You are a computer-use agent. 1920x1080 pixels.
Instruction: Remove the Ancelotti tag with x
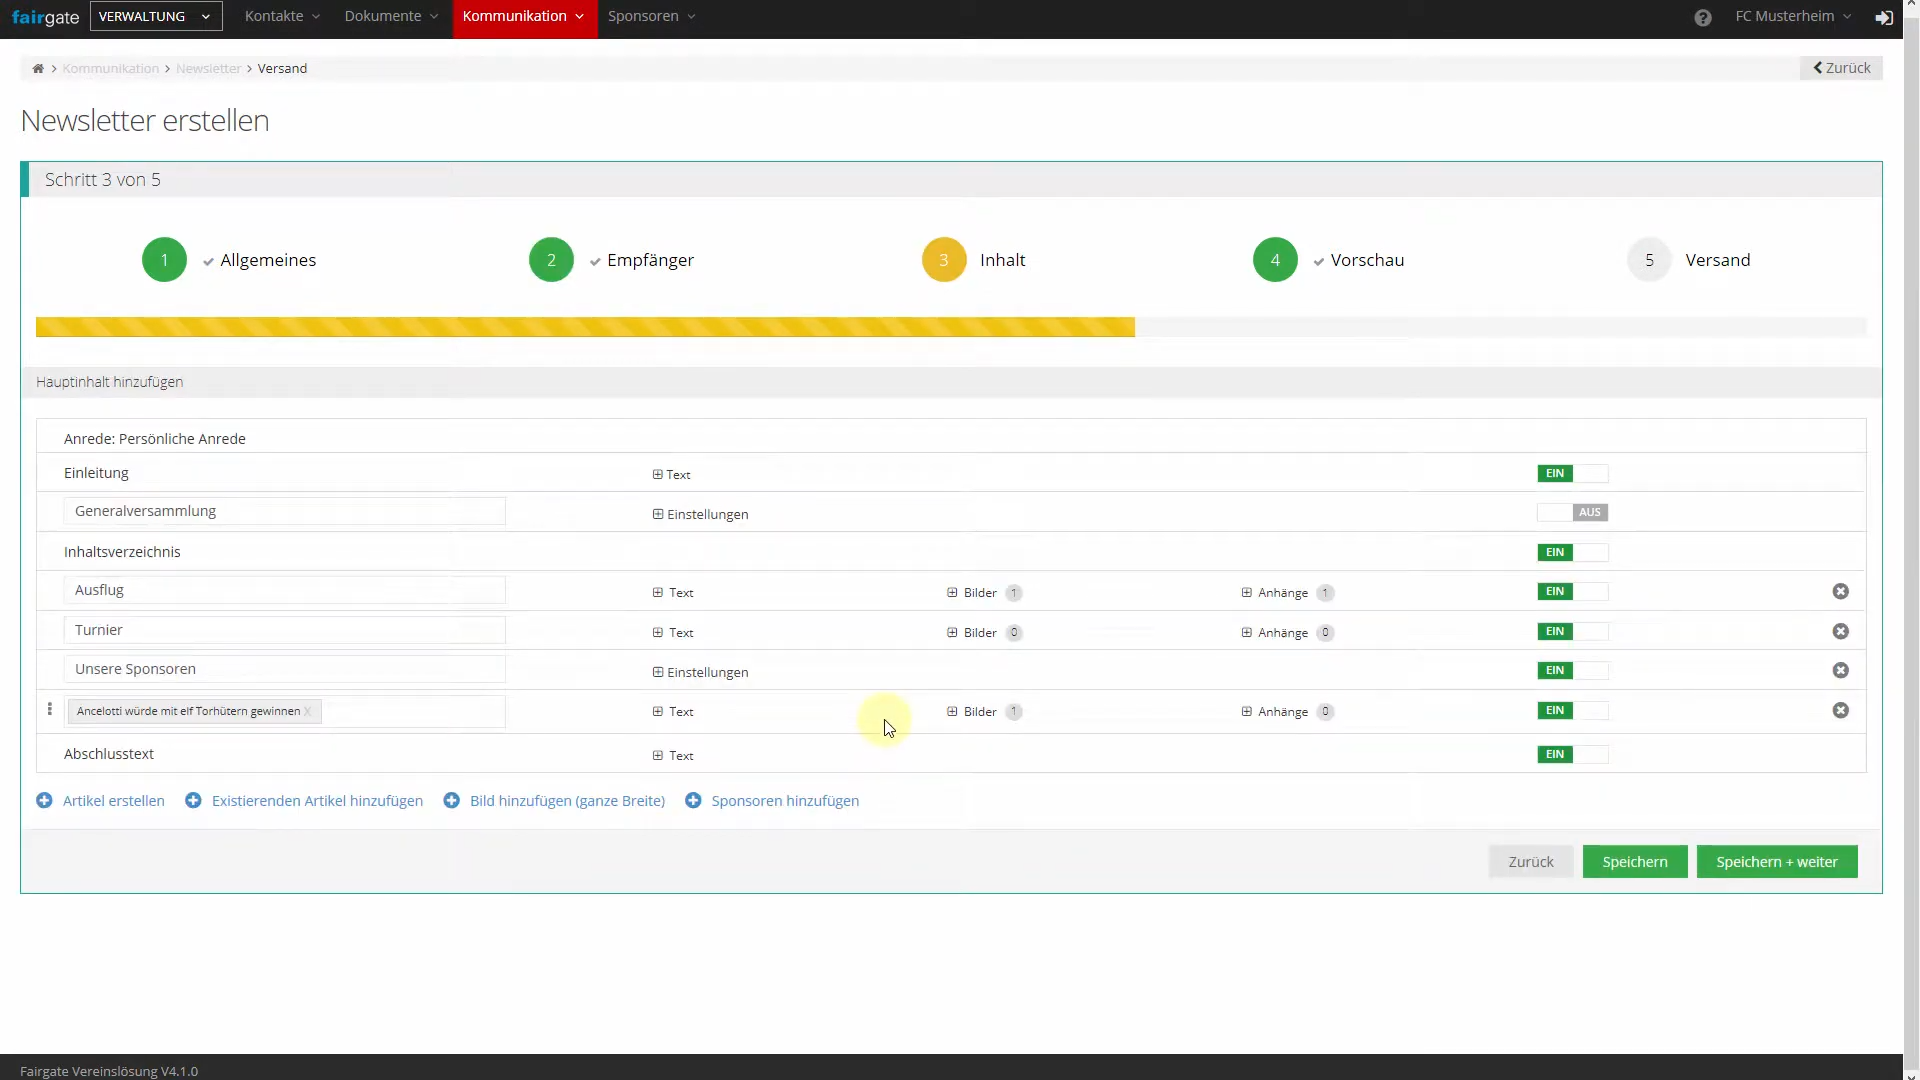(x=308, y=712)
